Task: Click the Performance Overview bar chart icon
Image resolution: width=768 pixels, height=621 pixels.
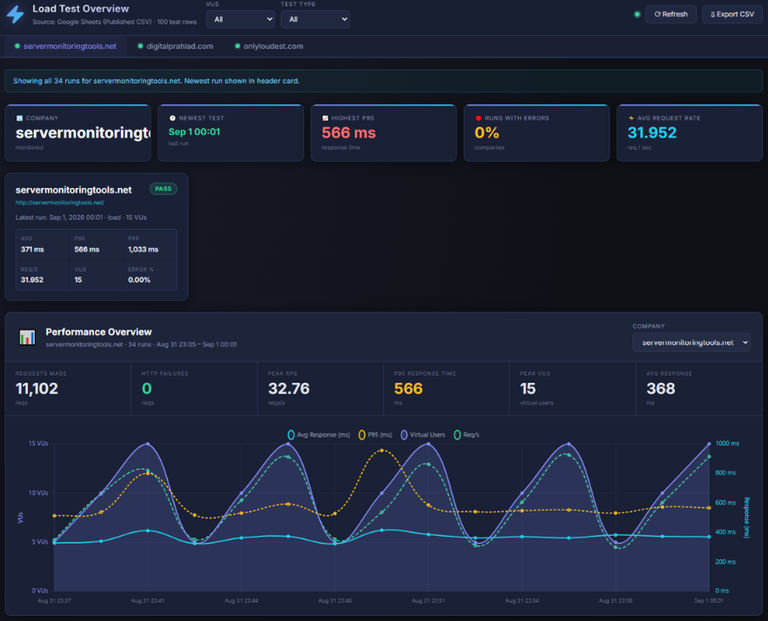Action: pos(27,337)
